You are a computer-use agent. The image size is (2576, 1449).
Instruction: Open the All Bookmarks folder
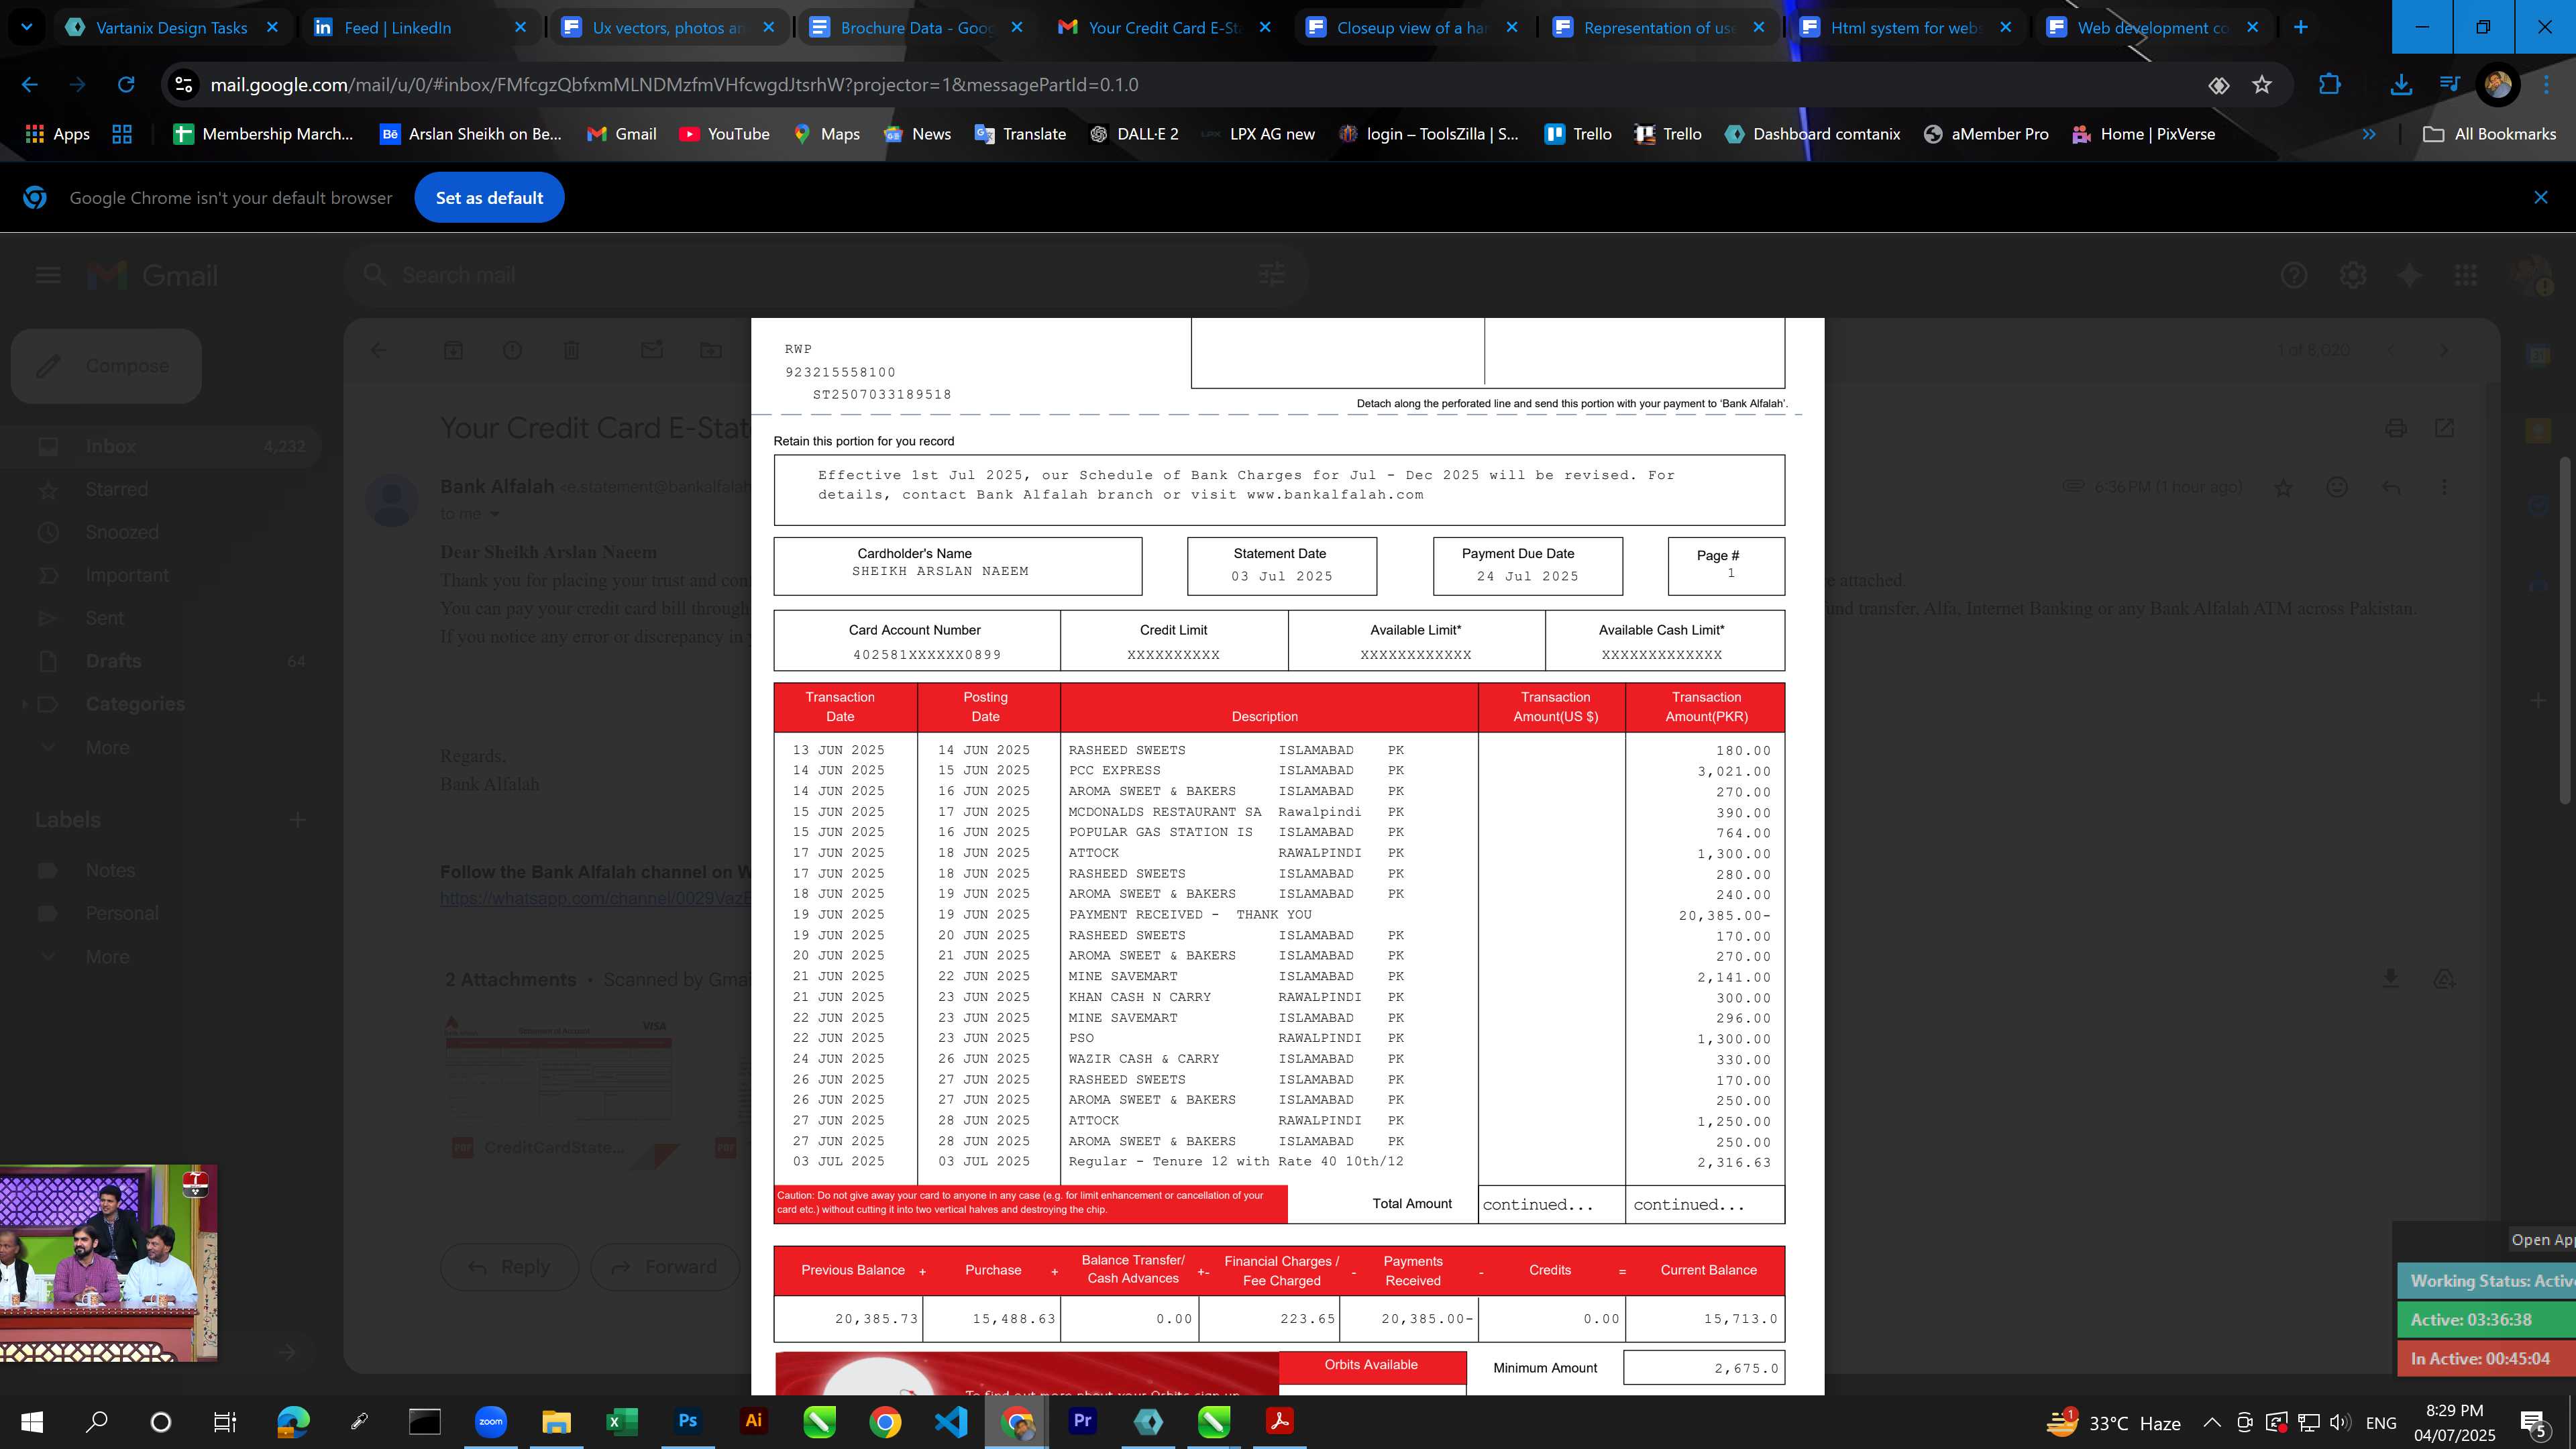[x=2490, y=134]
